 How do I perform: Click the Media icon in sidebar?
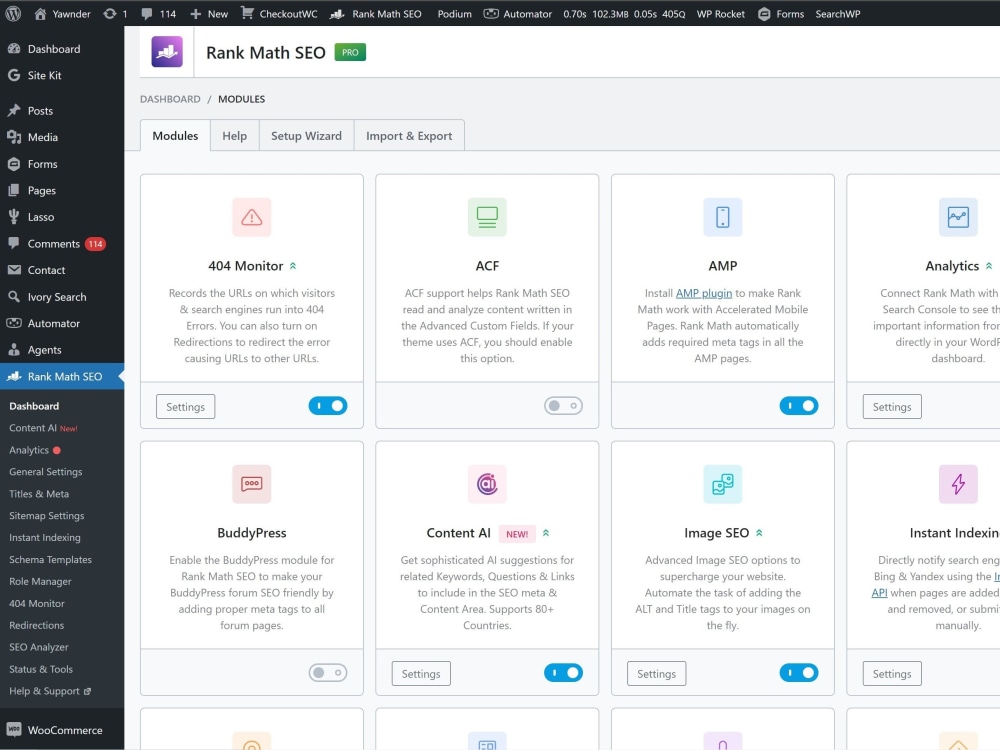(14, 137)
